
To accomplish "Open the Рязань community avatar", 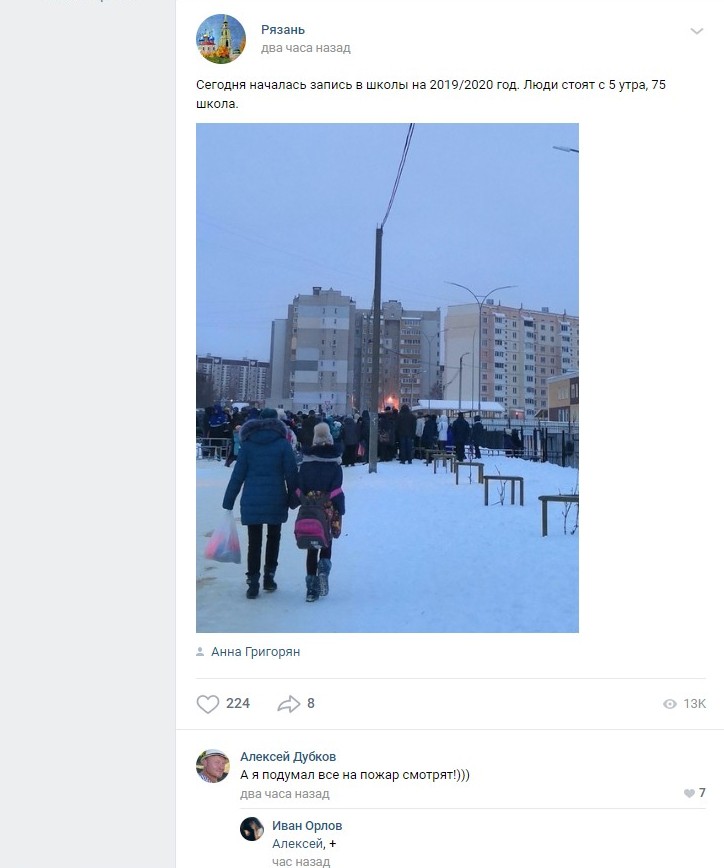I will tap(221, 38).
